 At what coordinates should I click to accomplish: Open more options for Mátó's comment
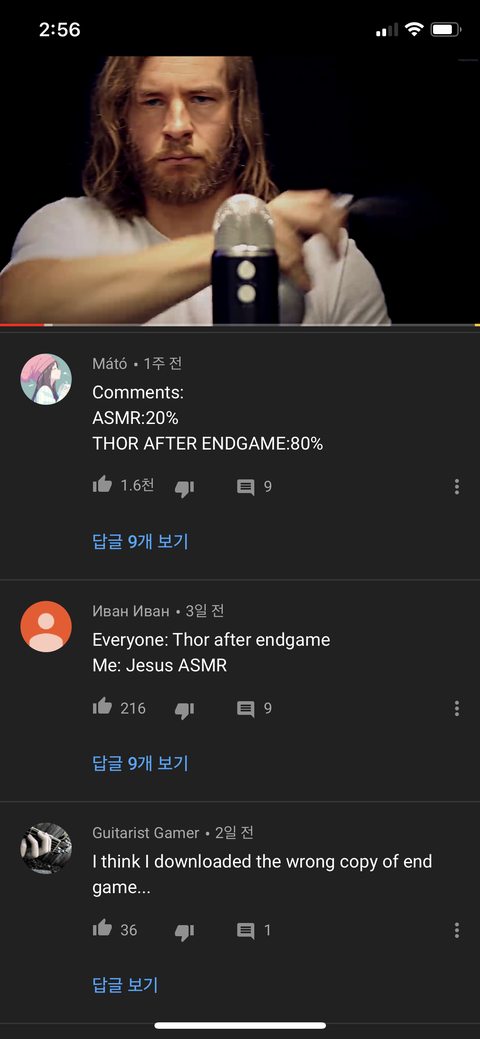click(457, 487)
